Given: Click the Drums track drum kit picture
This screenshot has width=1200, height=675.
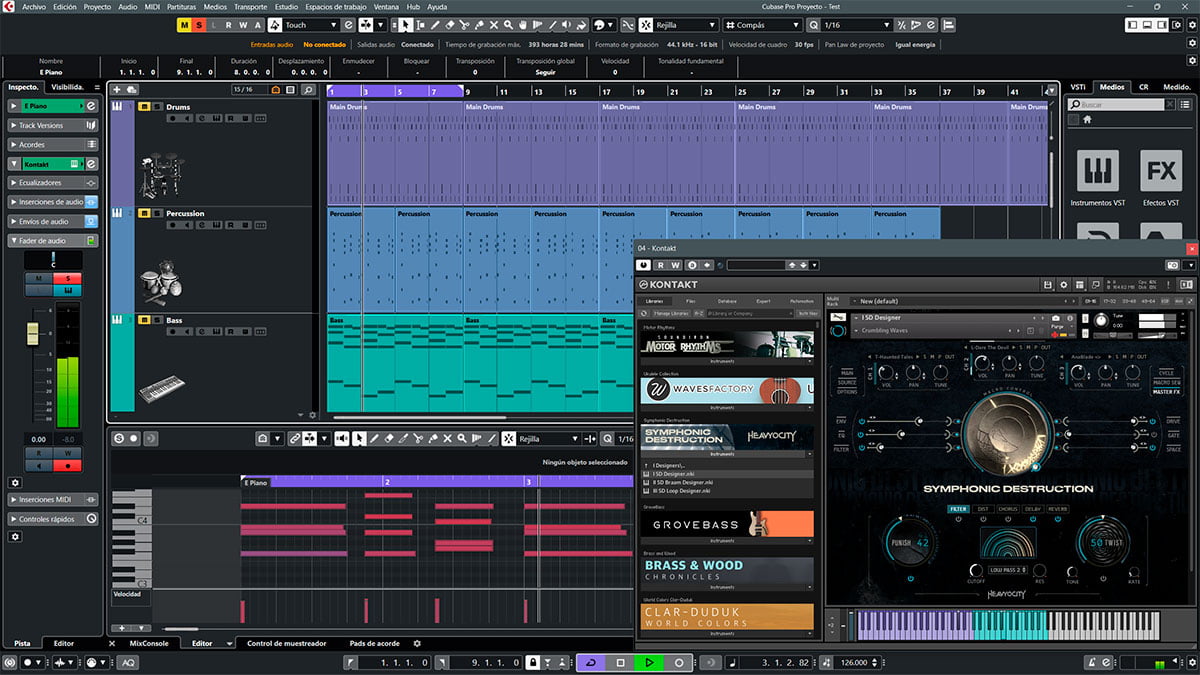Looking at the screenshot, I should click(x=162, y=176).
